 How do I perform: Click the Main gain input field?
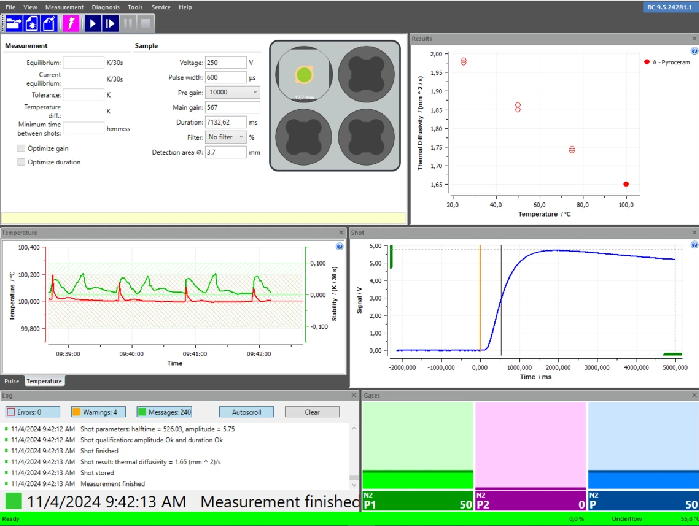(x=232, y=107)
